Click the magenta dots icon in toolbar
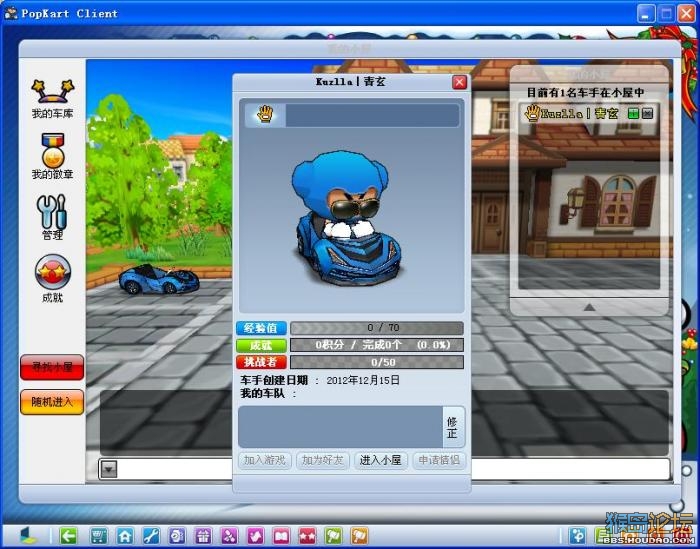Image resolution: width=700 pixels, height=549 pixels. [x=229, y=535]
